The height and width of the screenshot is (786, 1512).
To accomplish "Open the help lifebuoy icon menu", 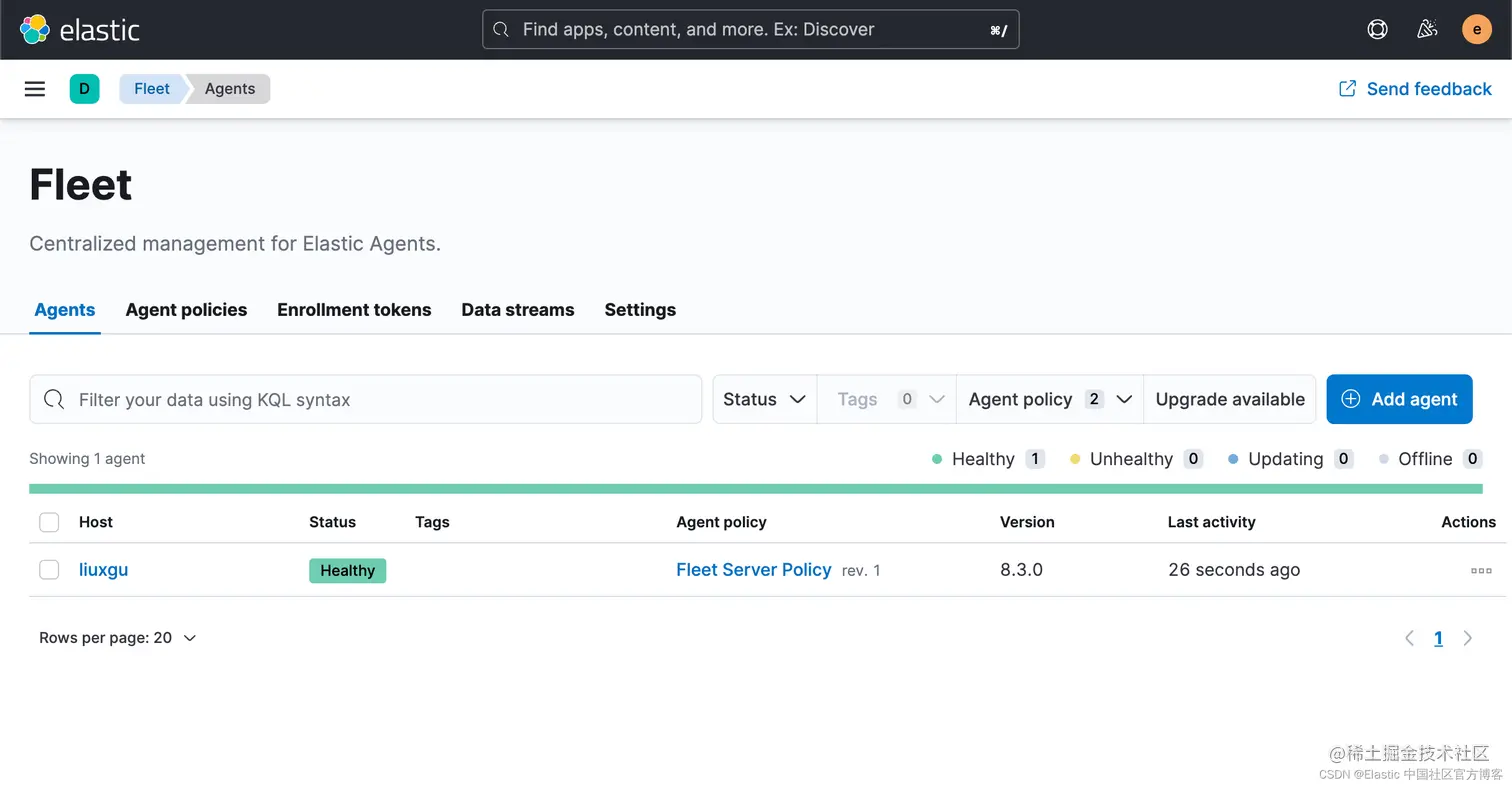I will 1377,29.
